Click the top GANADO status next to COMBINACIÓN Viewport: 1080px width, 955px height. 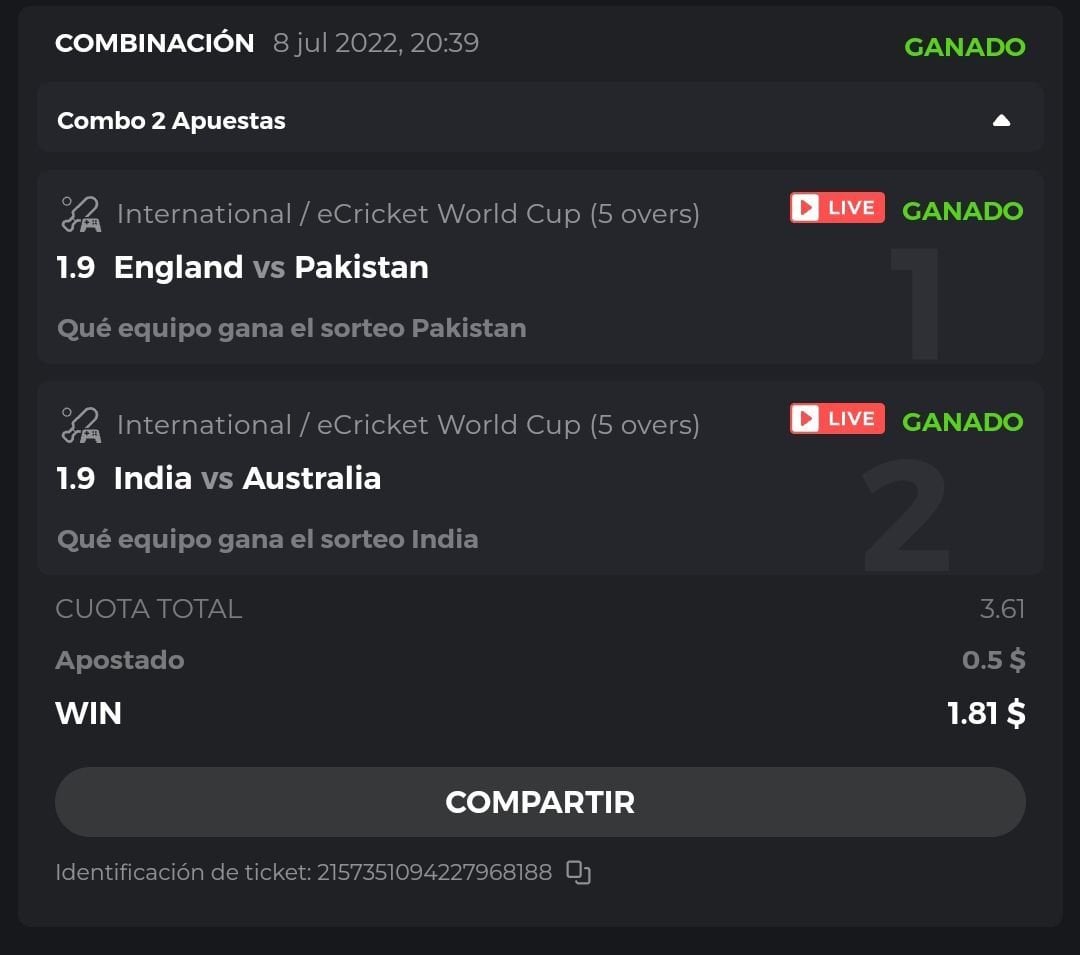coord(964,47)
